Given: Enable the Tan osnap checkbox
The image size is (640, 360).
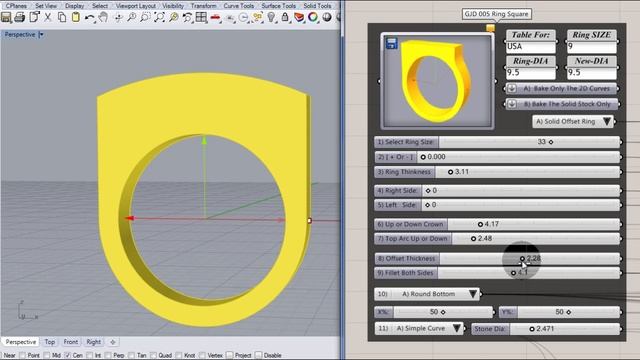Looking at the screenshot, I should click(131, 356).
